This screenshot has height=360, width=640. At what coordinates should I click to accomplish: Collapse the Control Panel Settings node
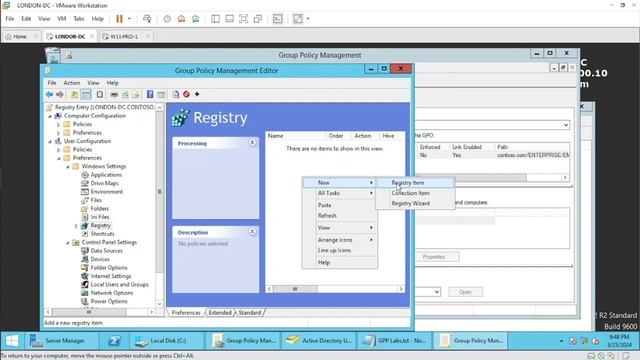click(x=68, y=242)
